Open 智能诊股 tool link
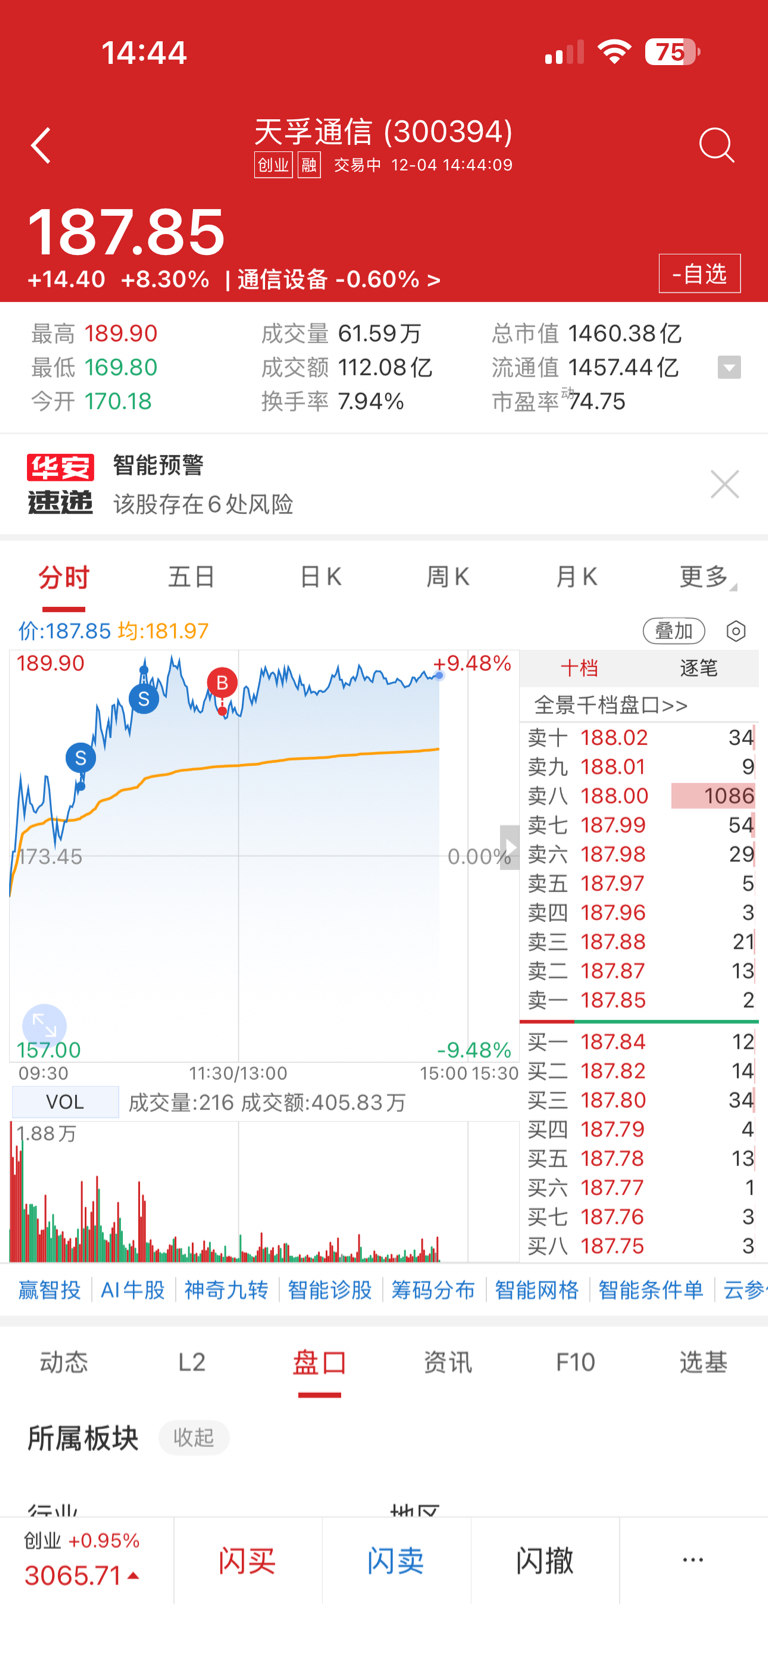768x1665 pixels. (x=330, y=1290)
